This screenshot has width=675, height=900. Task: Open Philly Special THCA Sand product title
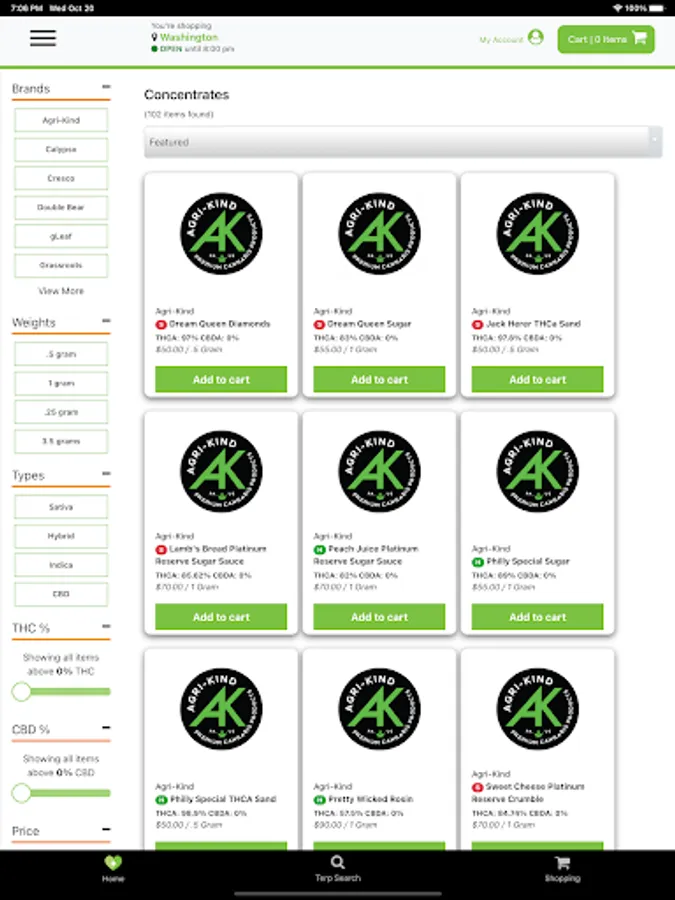click(223, 800)
